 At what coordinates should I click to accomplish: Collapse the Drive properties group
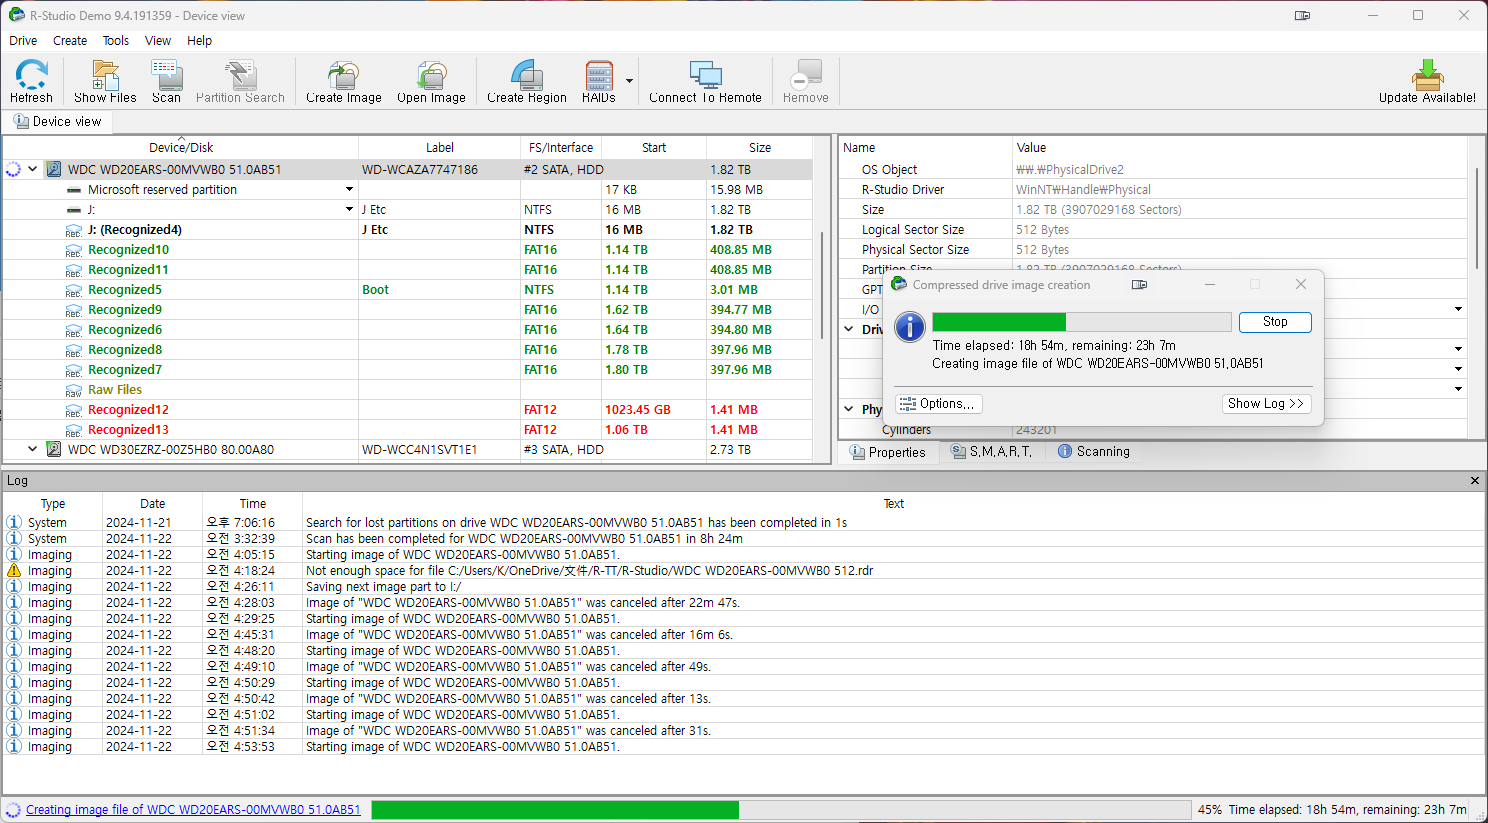[849, 329]
